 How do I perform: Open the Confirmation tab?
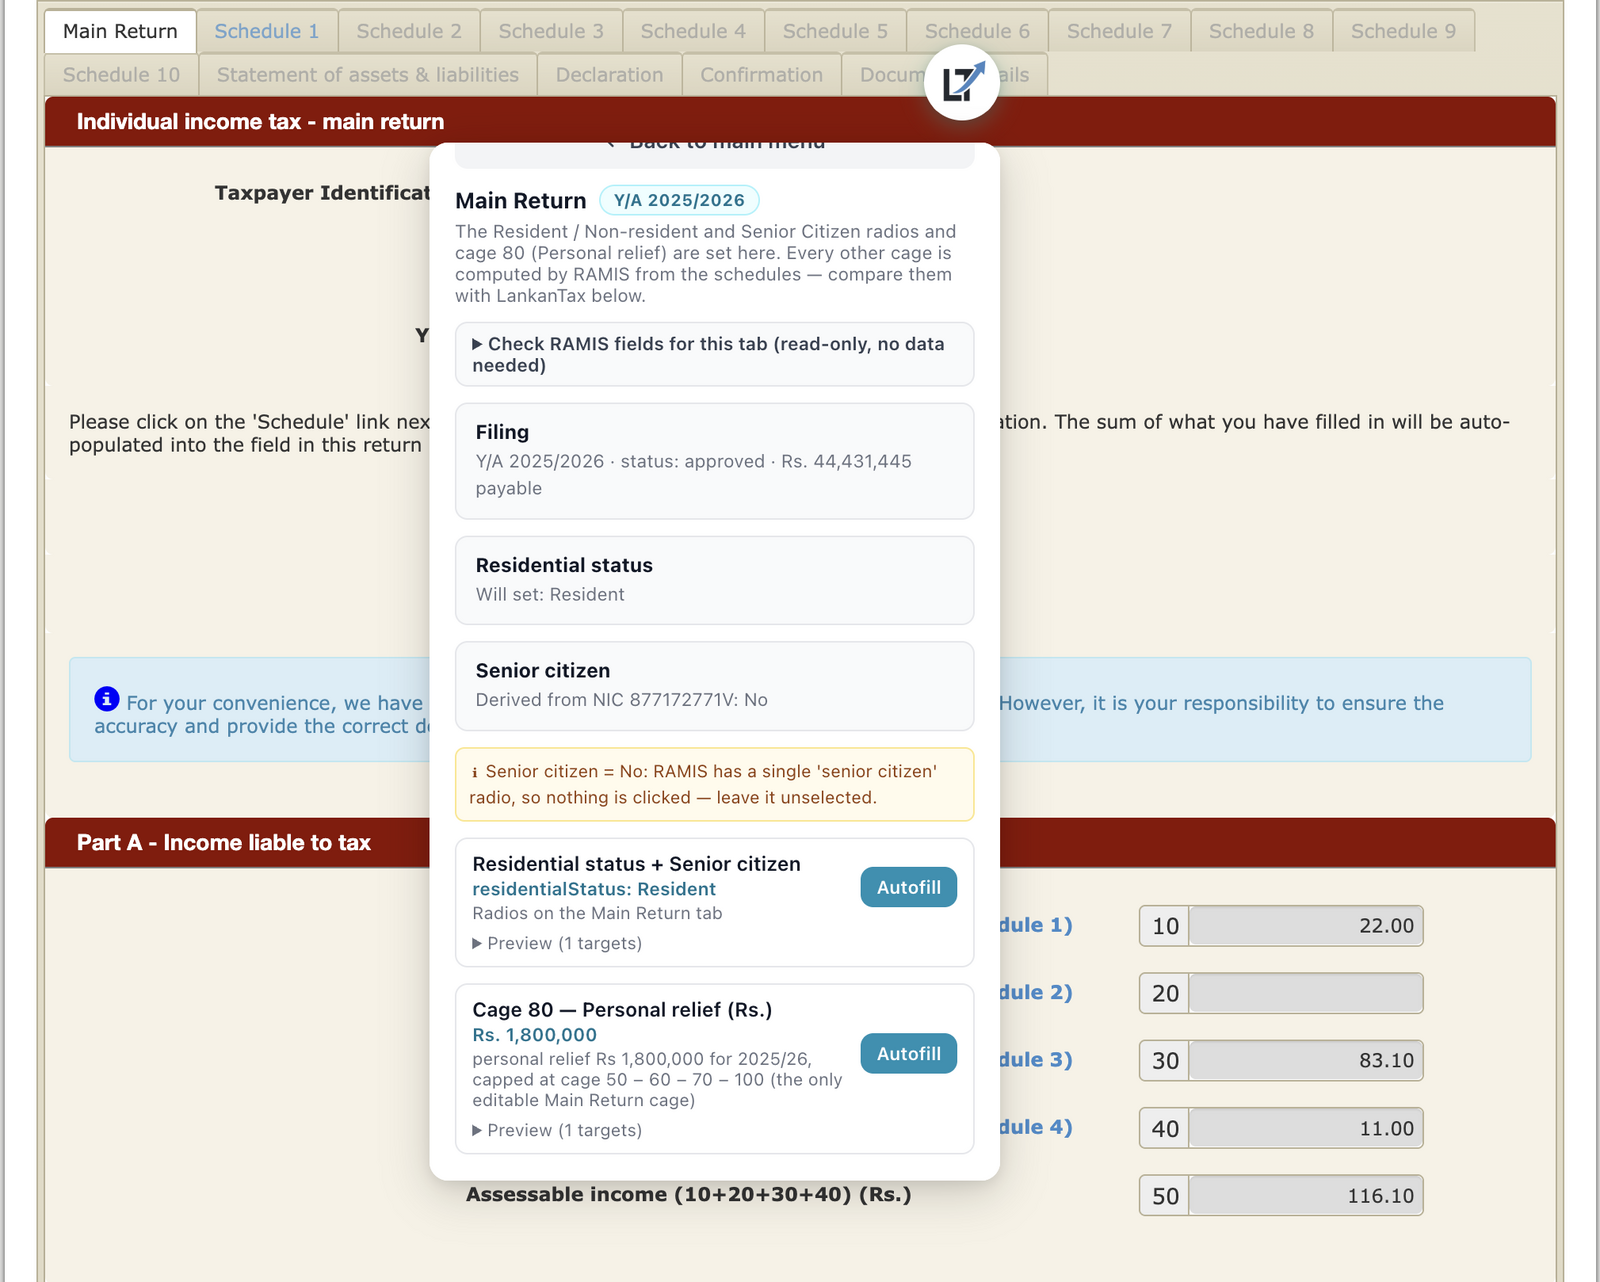[x=761, y=75]
